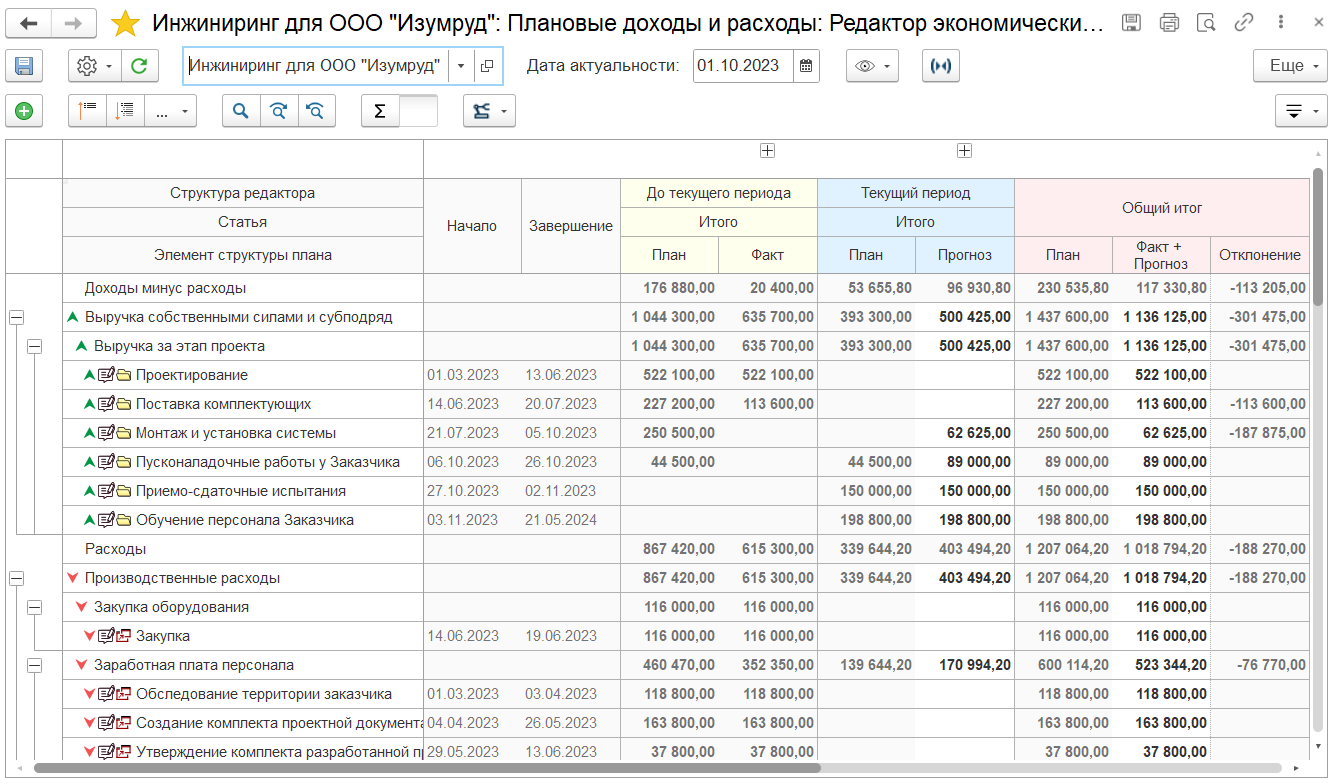The height and width of the screenshot is (783, 1335).
Task: Click the copy link chain icon
Action: [1244, 23]
